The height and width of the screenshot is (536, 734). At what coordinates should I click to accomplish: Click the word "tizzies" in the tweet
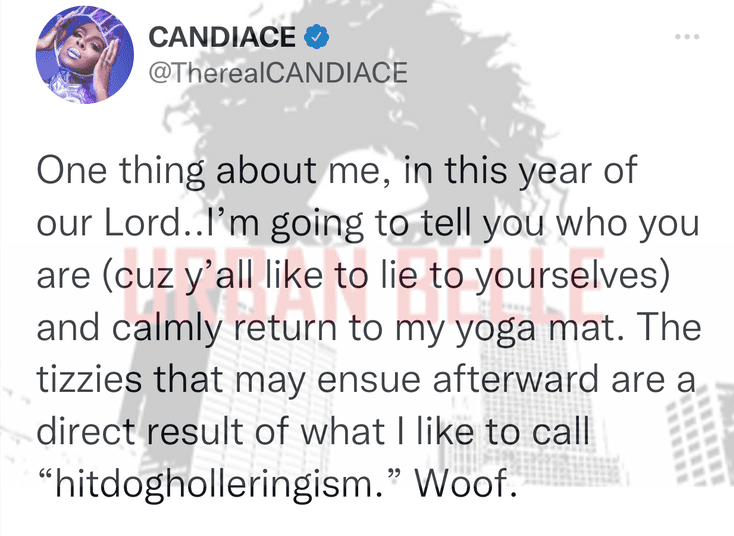[x=89, y=379]
